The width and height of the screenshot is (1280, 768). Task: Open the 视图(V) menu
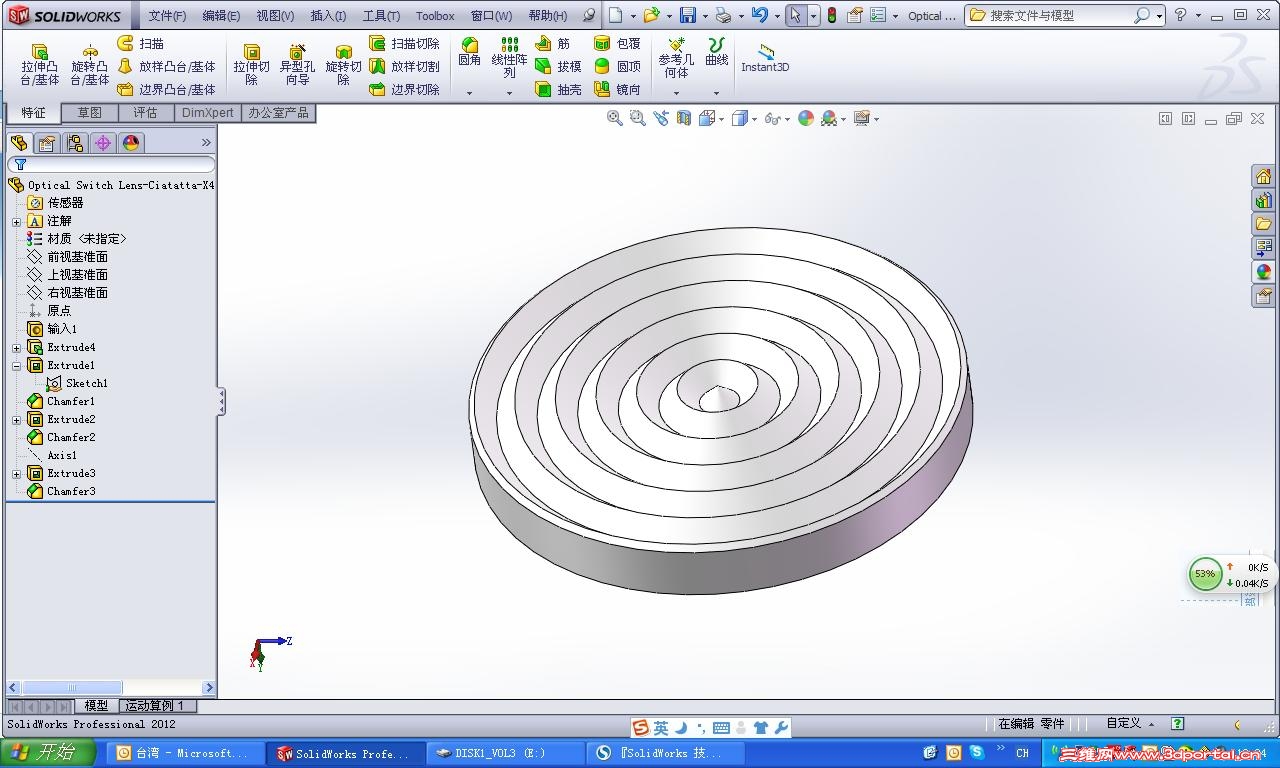pos(275,16)
